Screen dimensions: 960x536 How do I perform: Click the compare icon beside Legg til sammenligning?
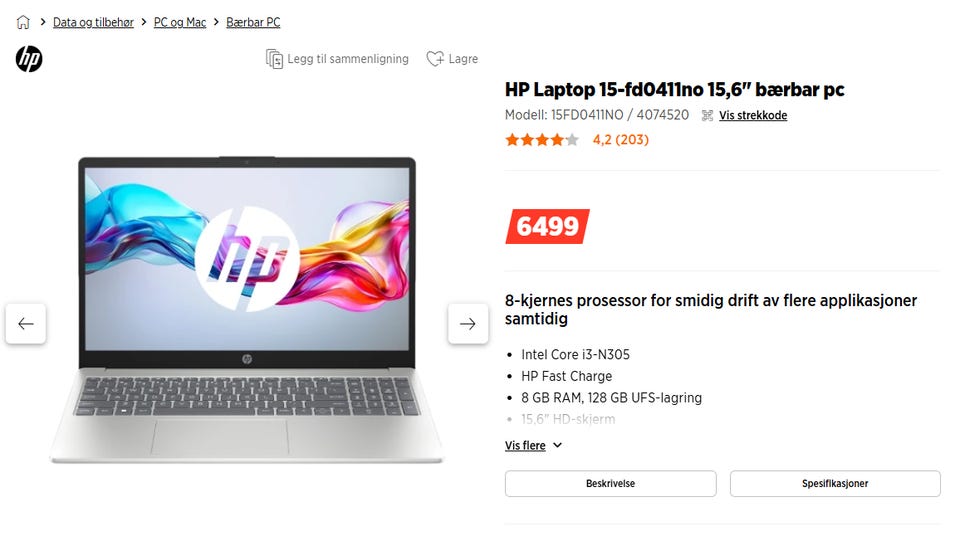(274, 59)
